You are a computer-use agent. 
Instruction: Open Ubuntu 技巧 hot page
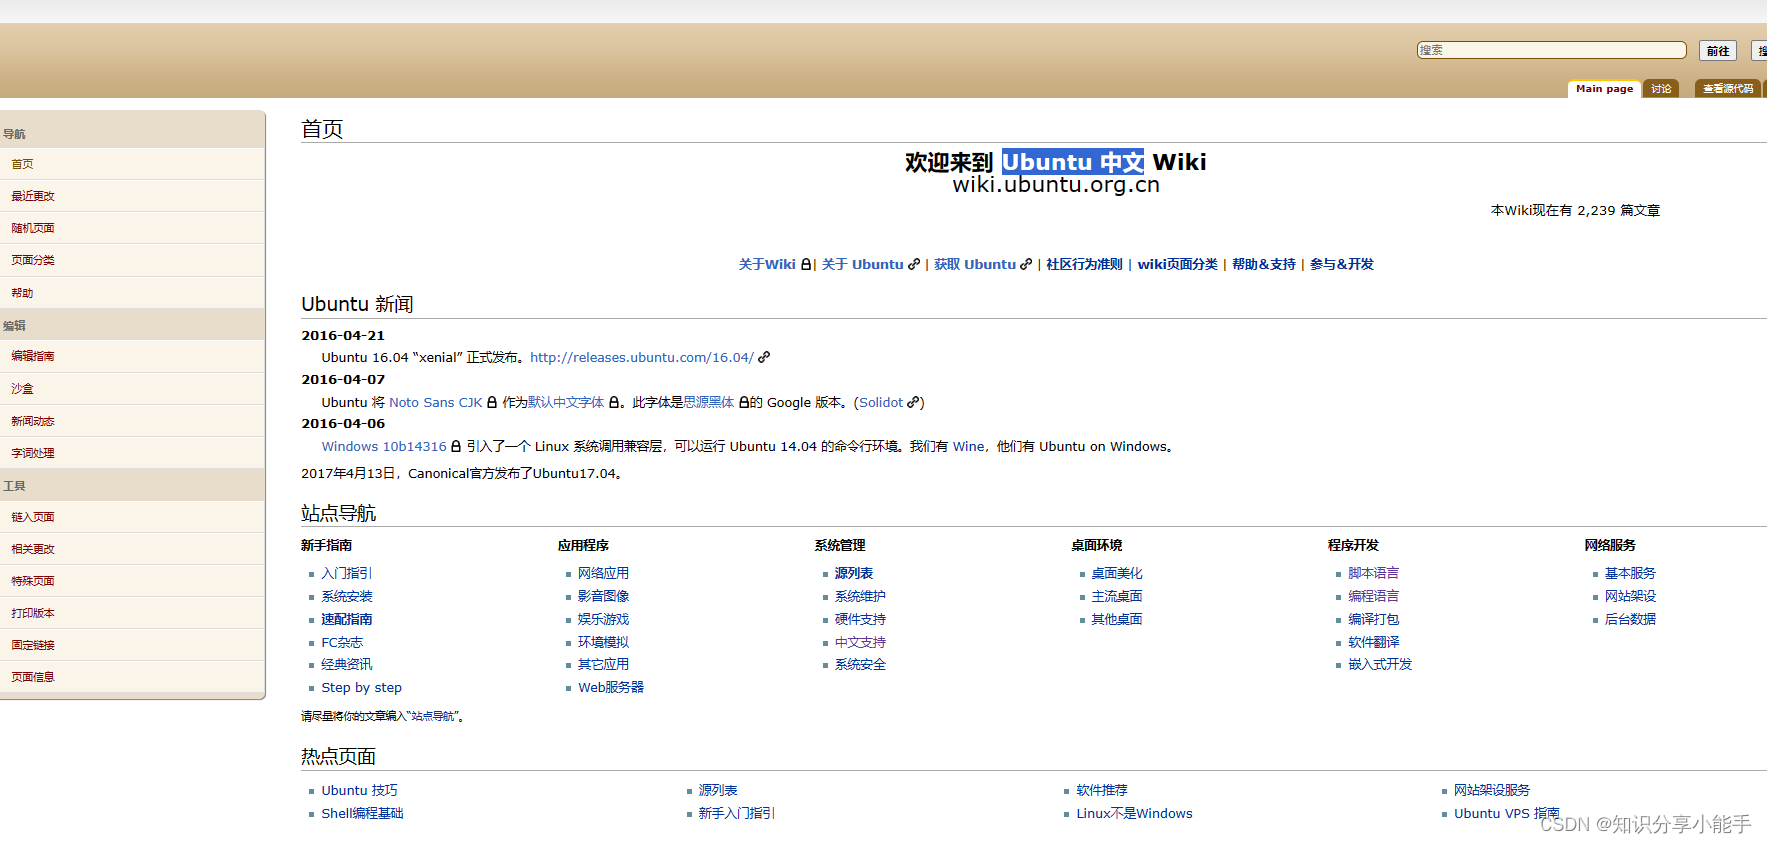tap(359, 790)
